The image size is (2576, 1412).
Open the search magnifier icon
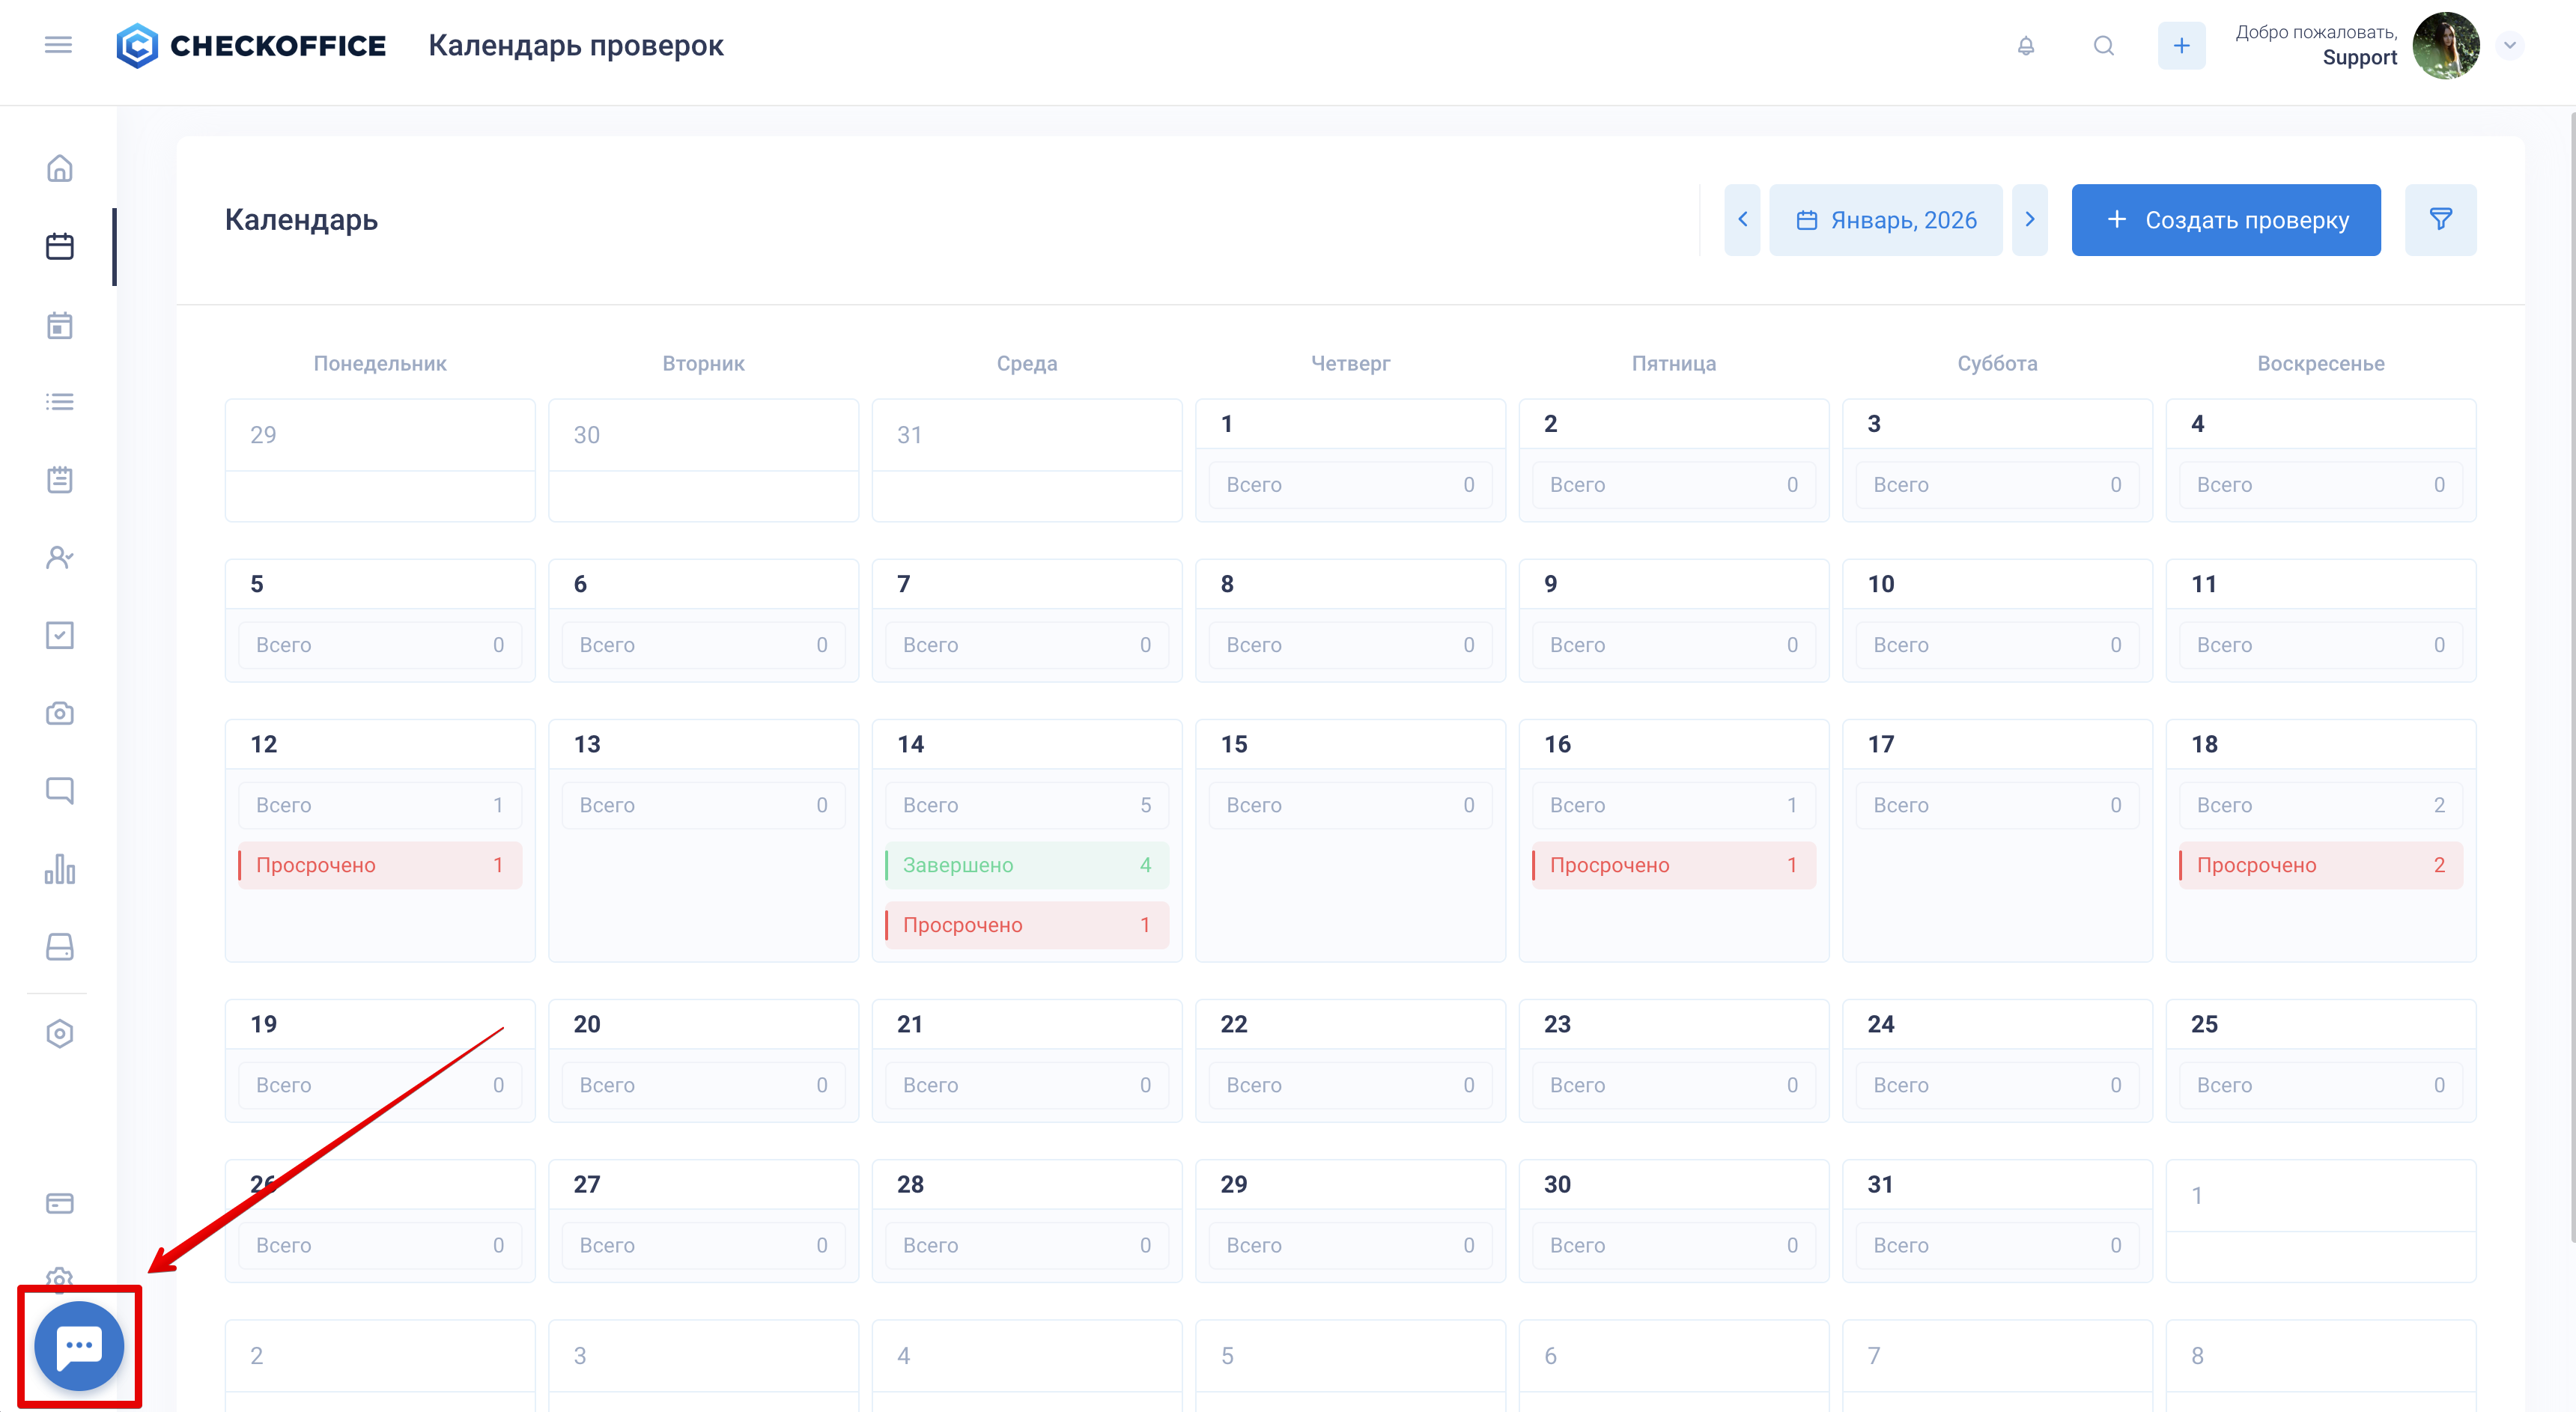tap(2104, 46)
